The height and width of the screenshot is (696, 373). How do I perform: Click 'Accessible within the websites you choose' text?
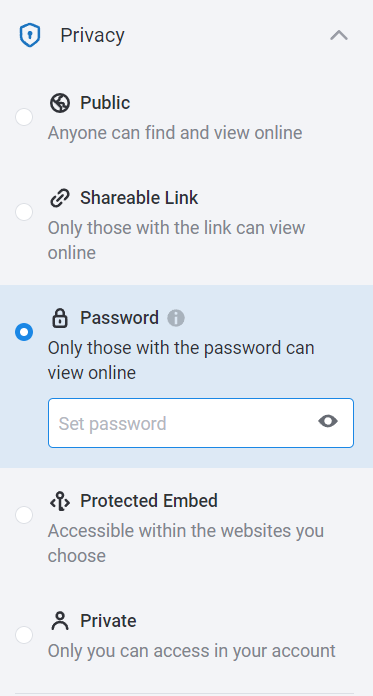(x=186, y=543)
